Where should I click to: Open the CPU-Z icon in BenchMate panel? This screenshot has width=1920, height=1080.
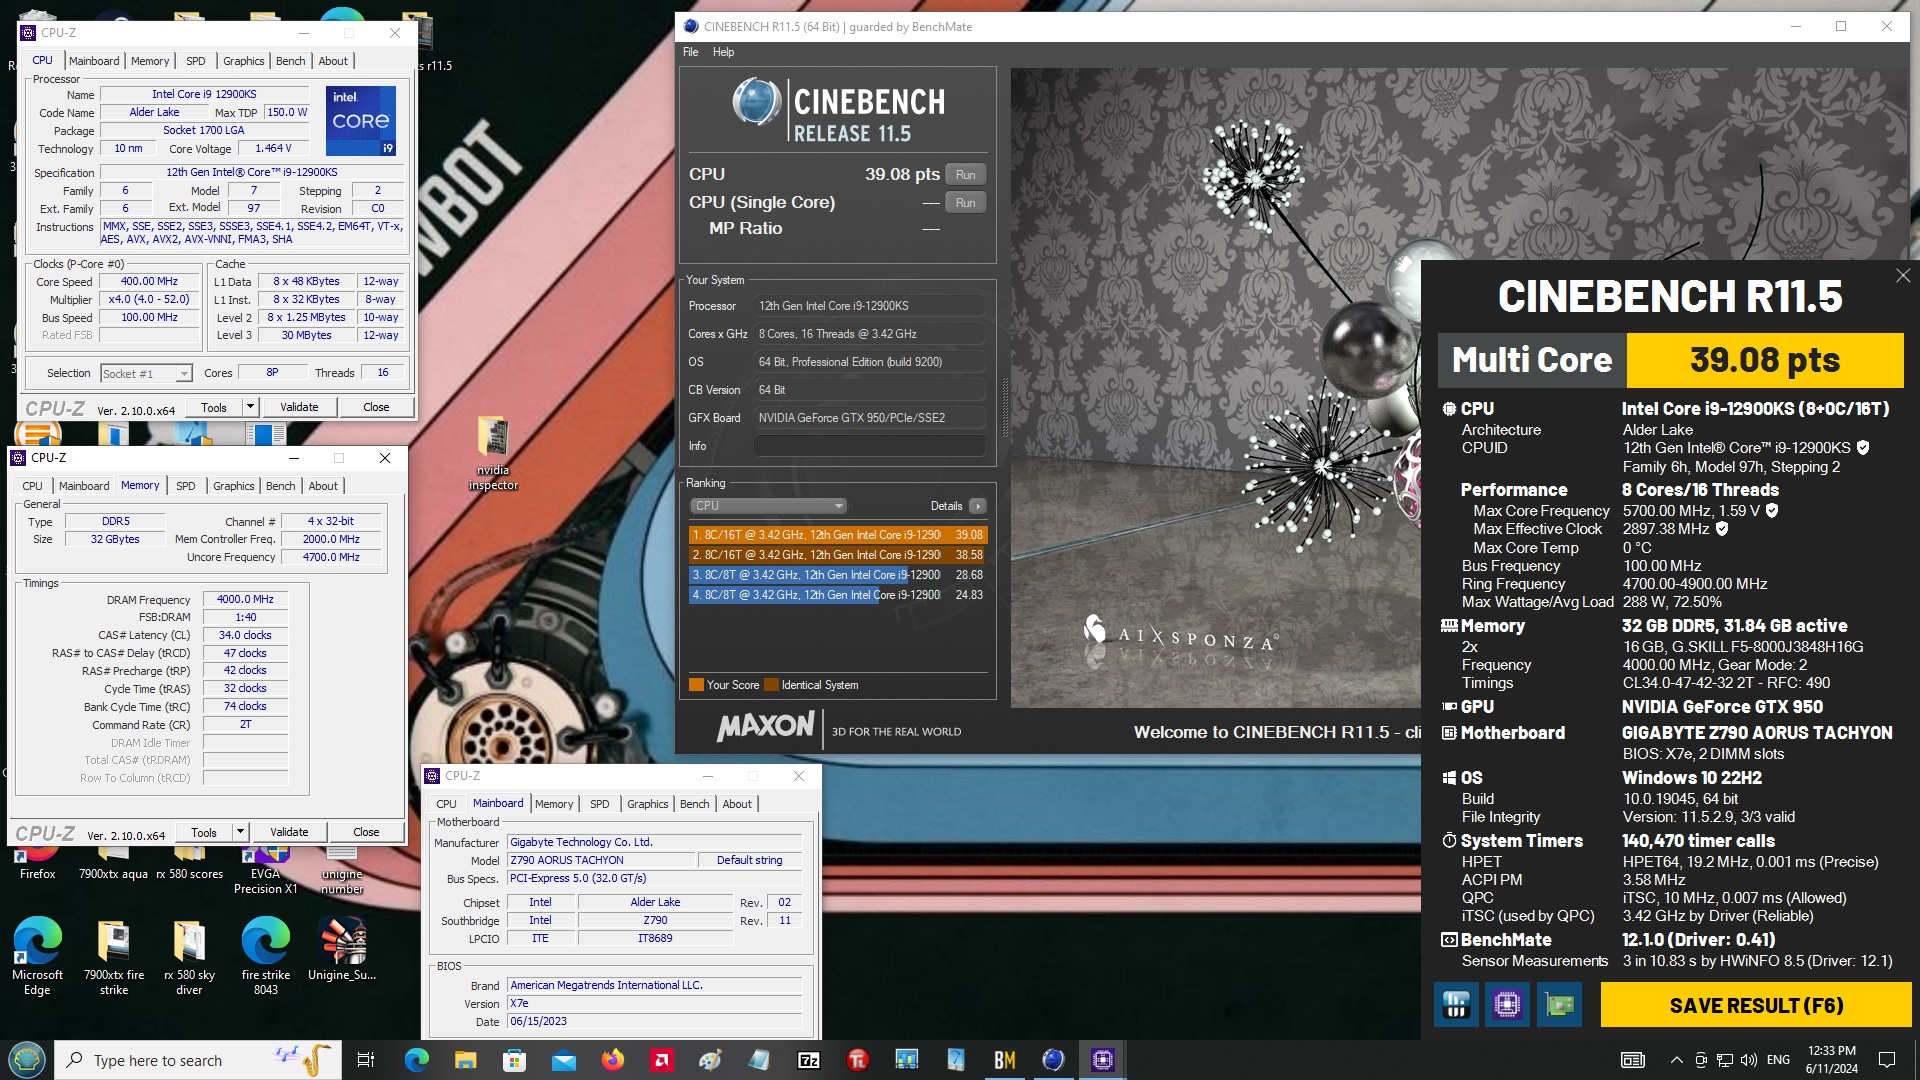tap(1508, 1004)
